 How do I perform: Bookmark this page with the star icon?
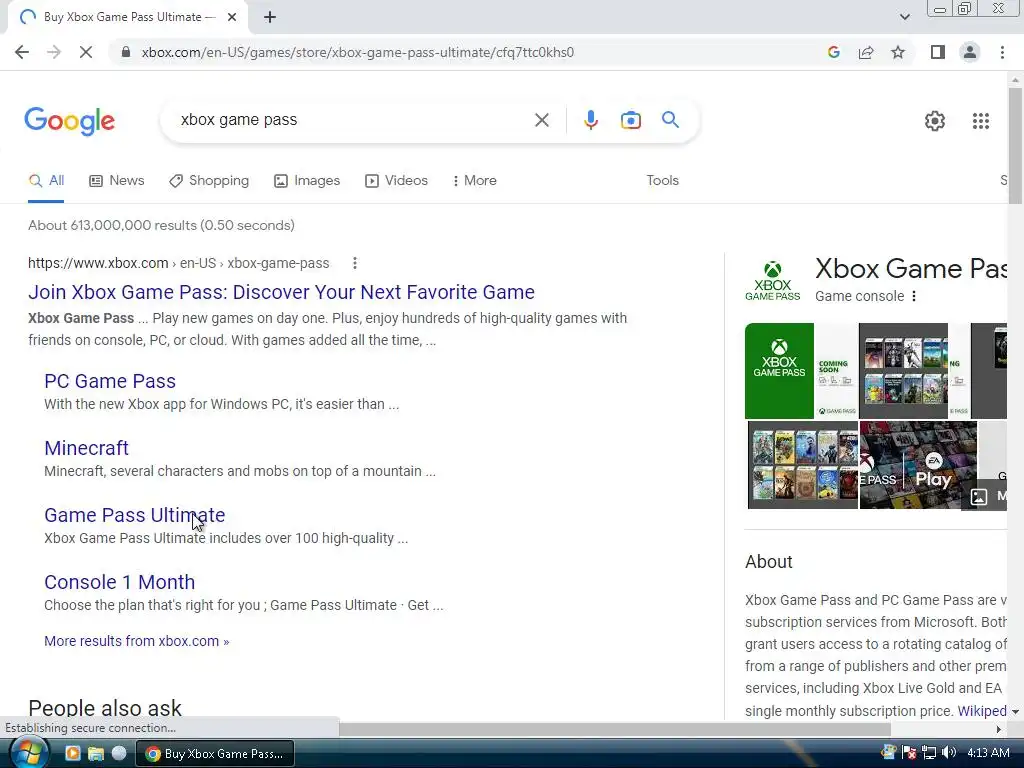[898, 52]
